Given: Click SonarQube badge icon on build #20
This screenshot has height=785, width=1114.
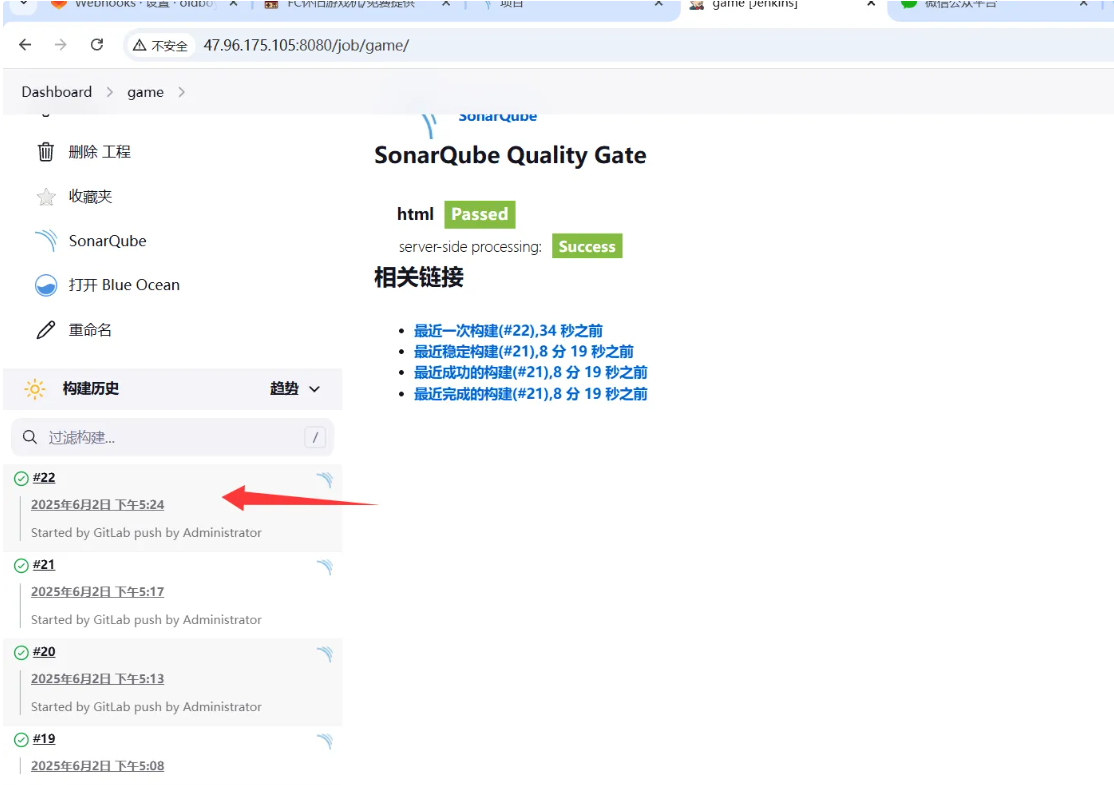Looking at the screenshot, I should click(325, 654).
